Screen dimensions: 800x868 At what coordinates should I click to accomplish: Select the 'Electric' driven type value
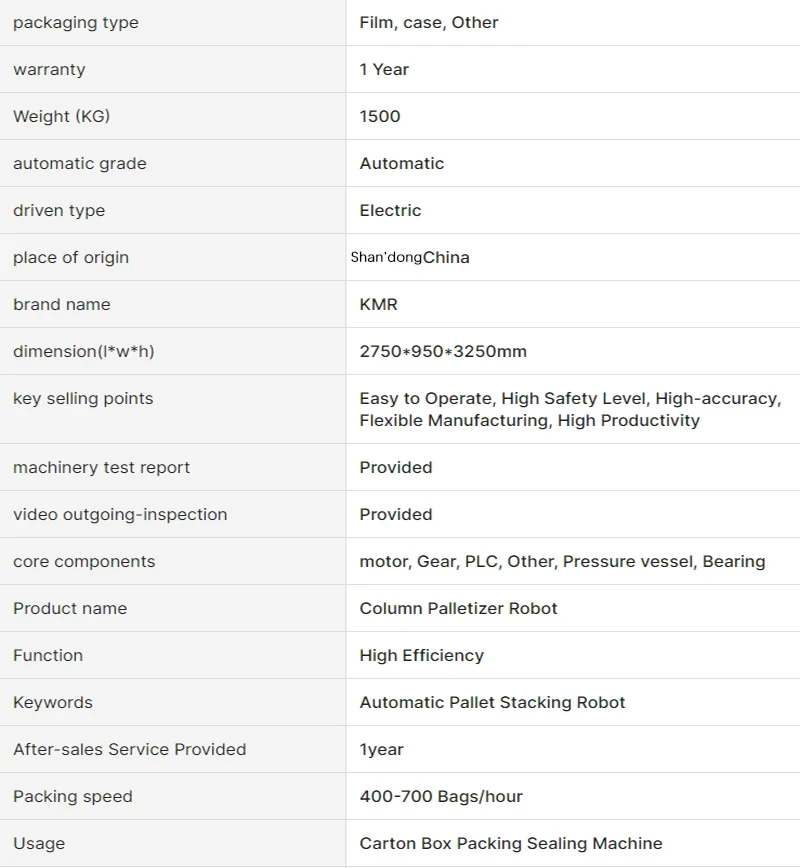click(x=390, y=210)
